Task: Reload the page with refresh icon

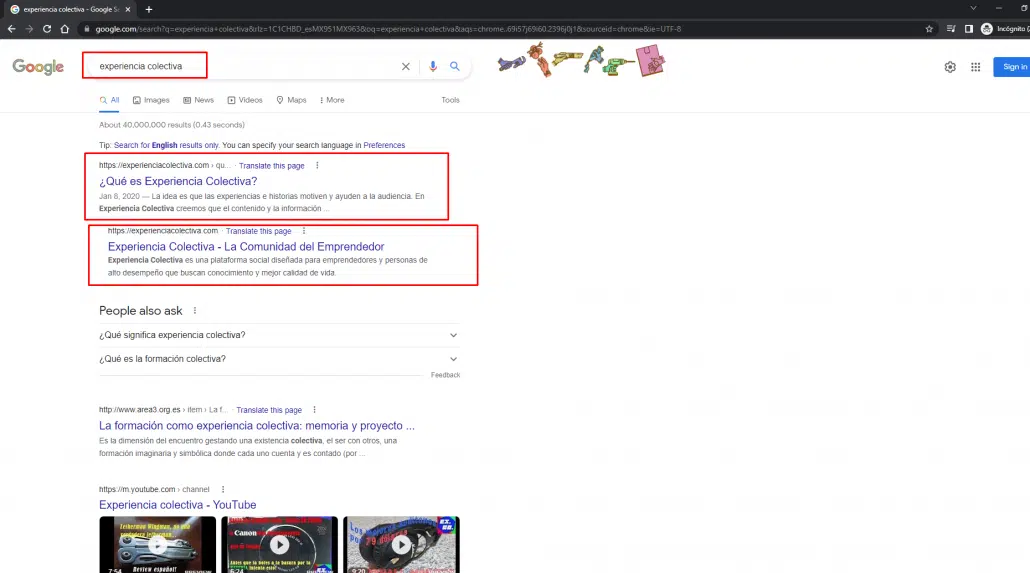Action: click(x=47, y=29)
